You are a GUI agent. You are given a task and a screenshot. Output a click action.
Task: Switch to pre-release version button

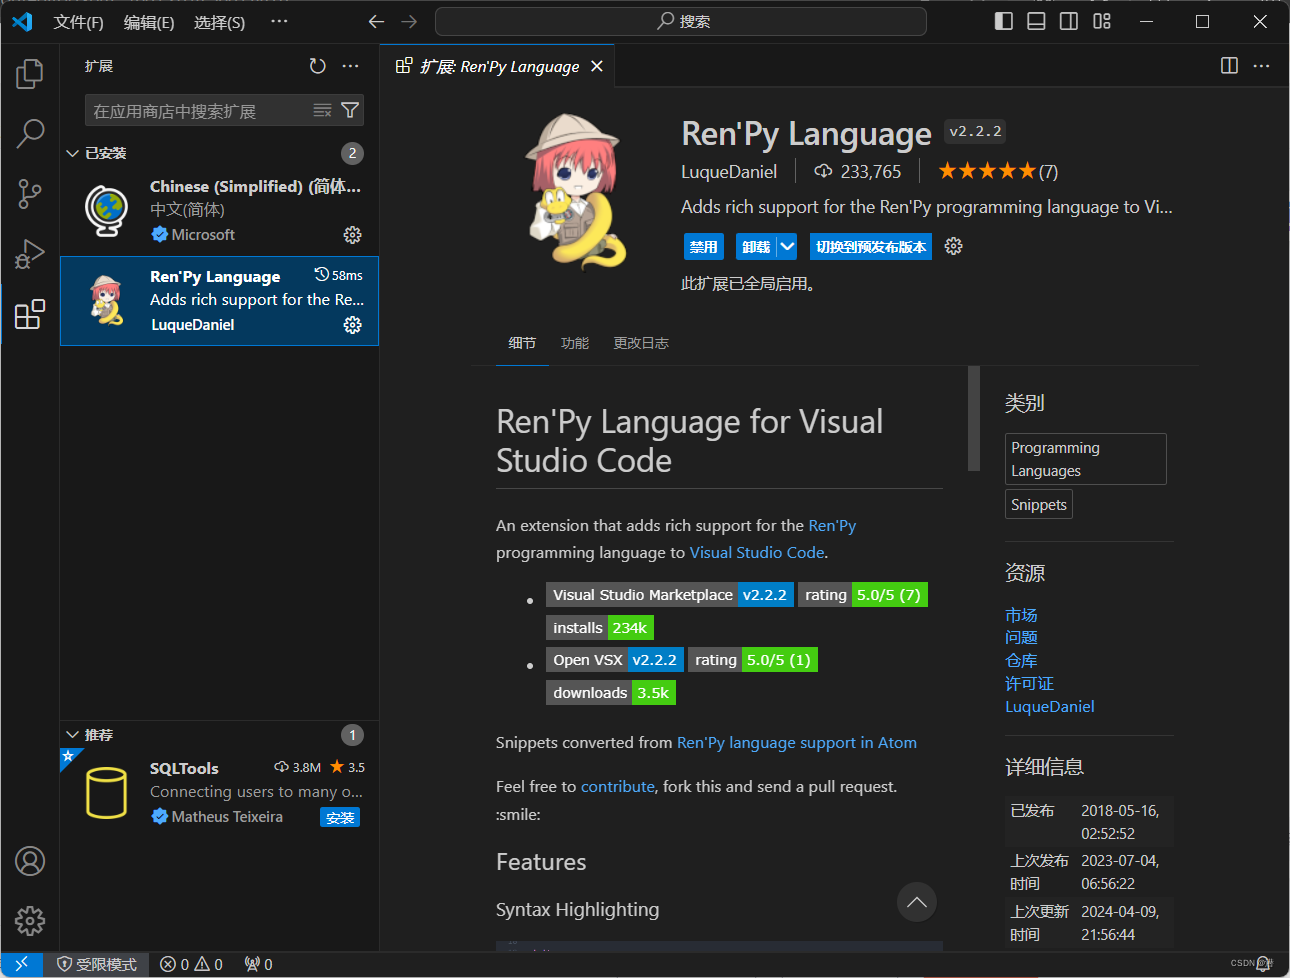point(871,247)
